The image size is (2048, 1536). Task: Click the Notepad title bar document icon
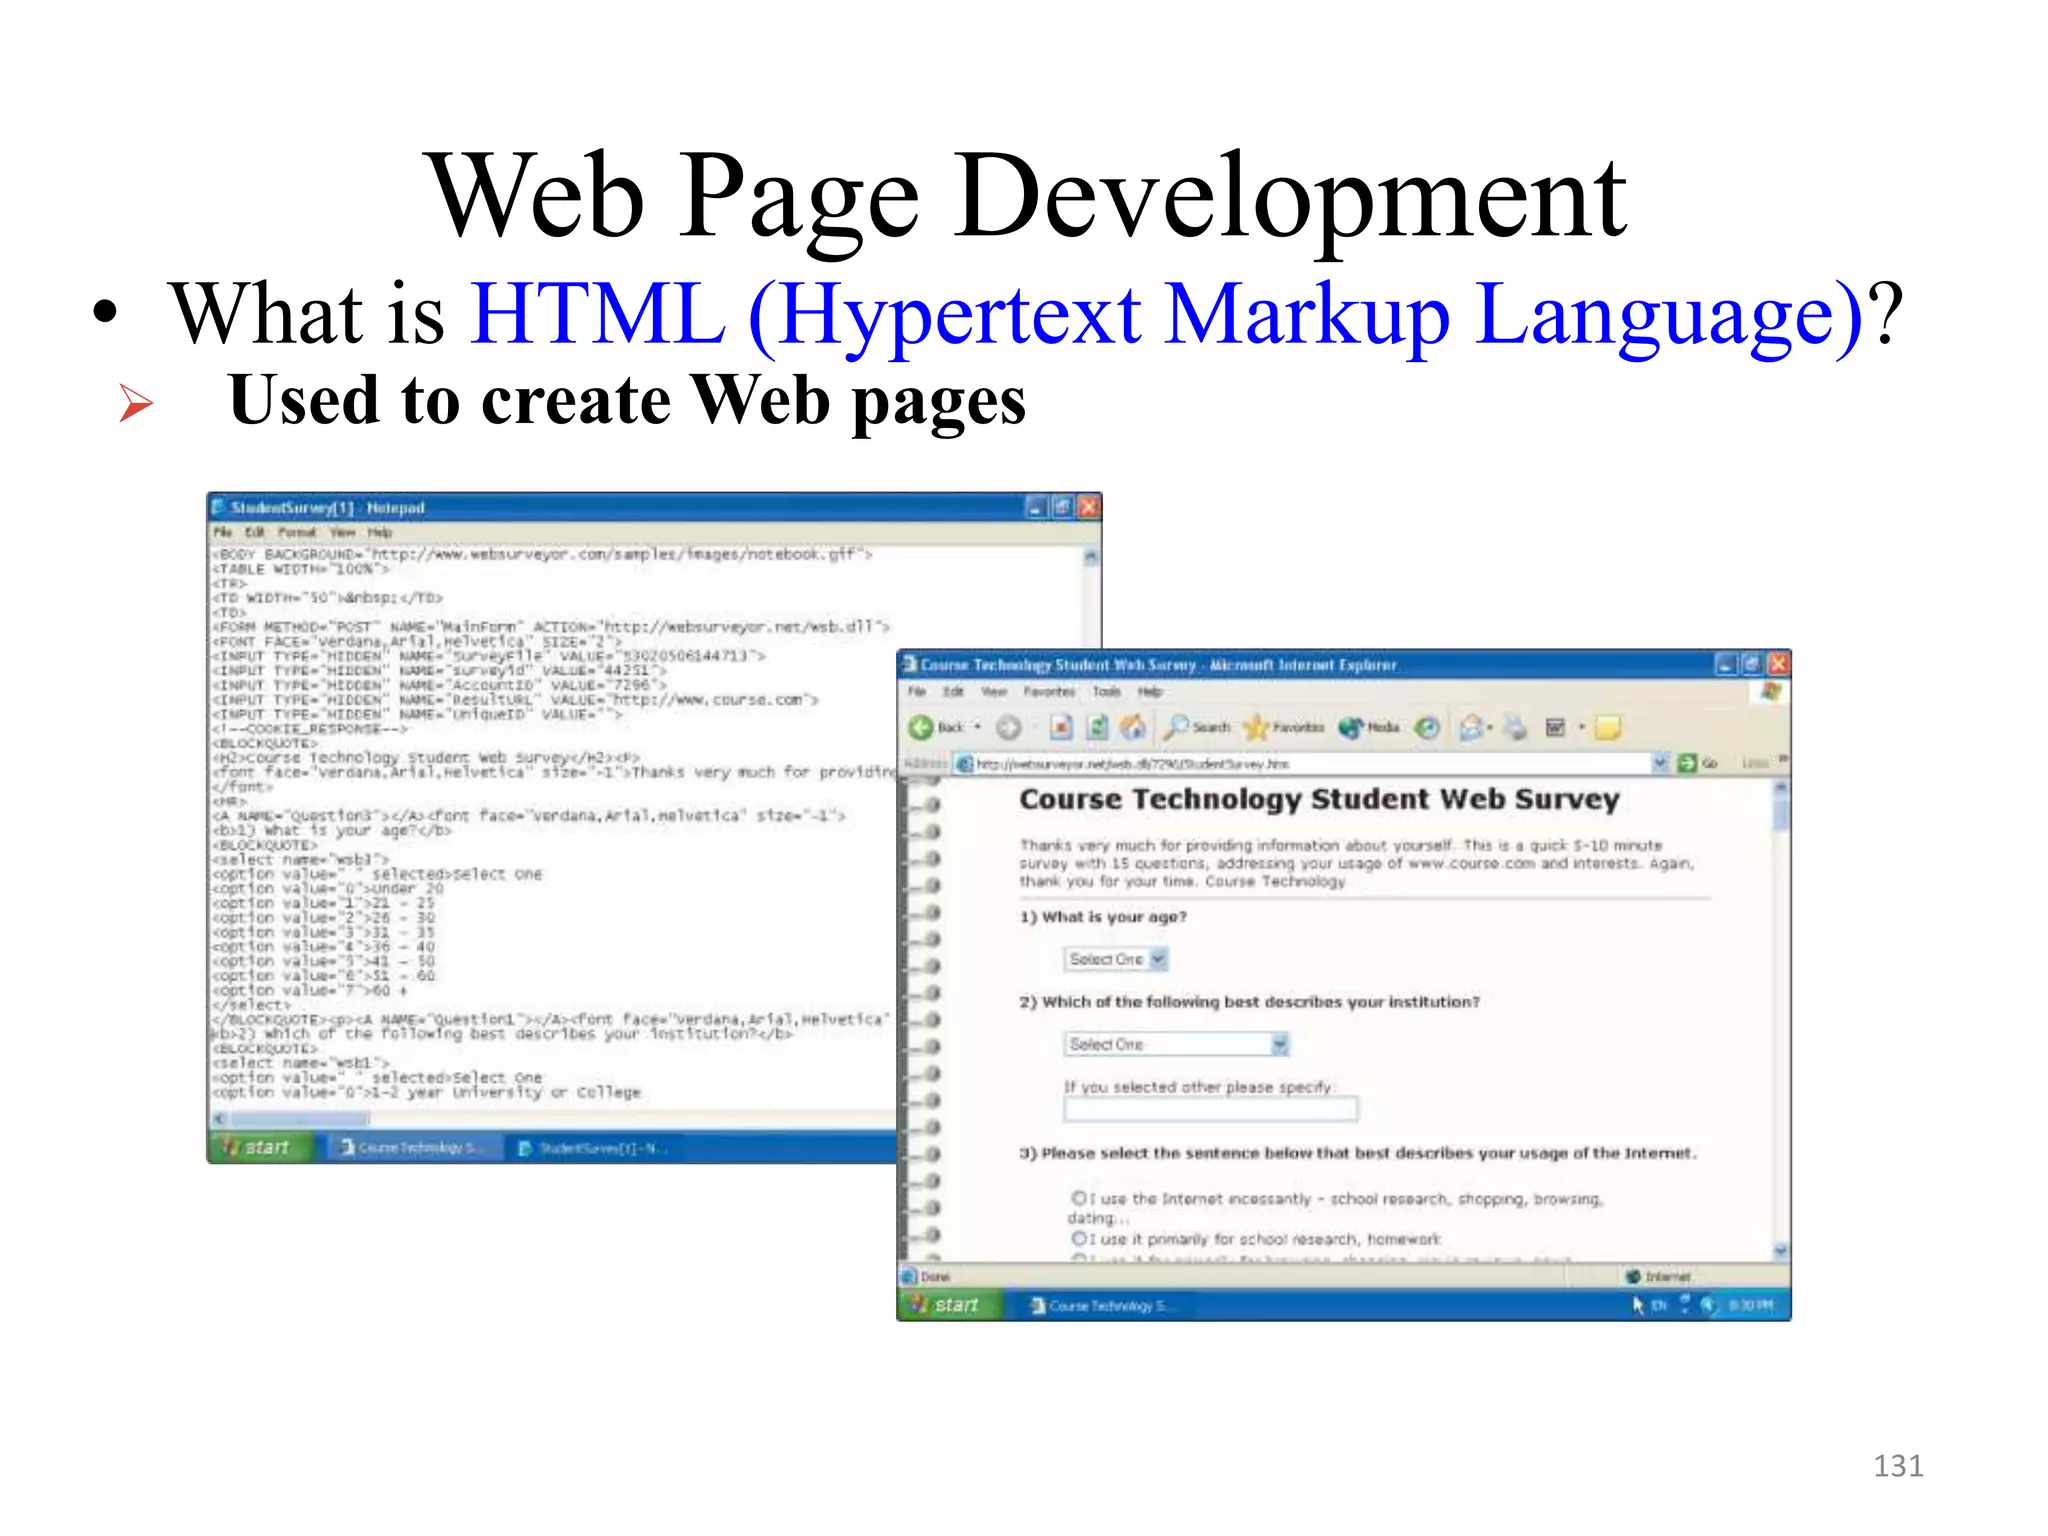(219, 507)
